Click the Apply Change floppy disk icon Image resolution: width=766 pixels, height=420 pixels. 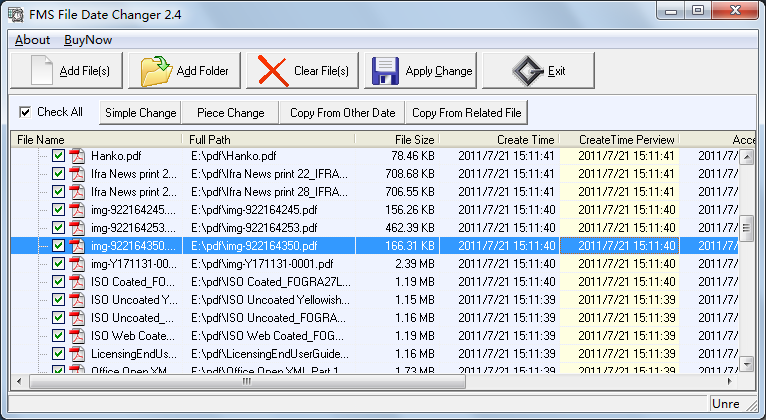386,71
